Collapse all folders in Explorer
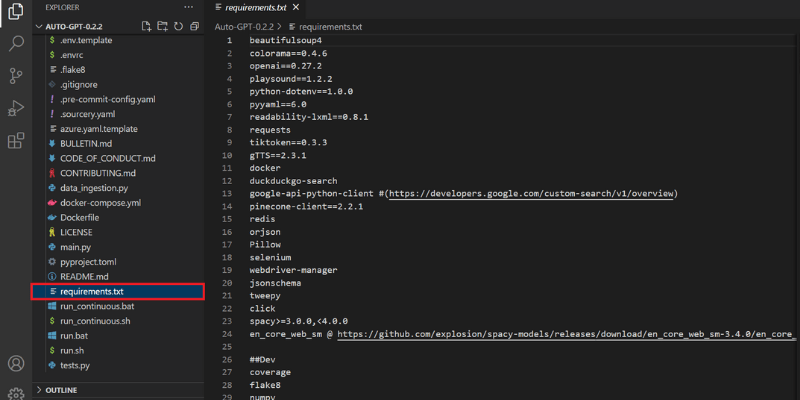800x400 pixels. pos(194,27)
